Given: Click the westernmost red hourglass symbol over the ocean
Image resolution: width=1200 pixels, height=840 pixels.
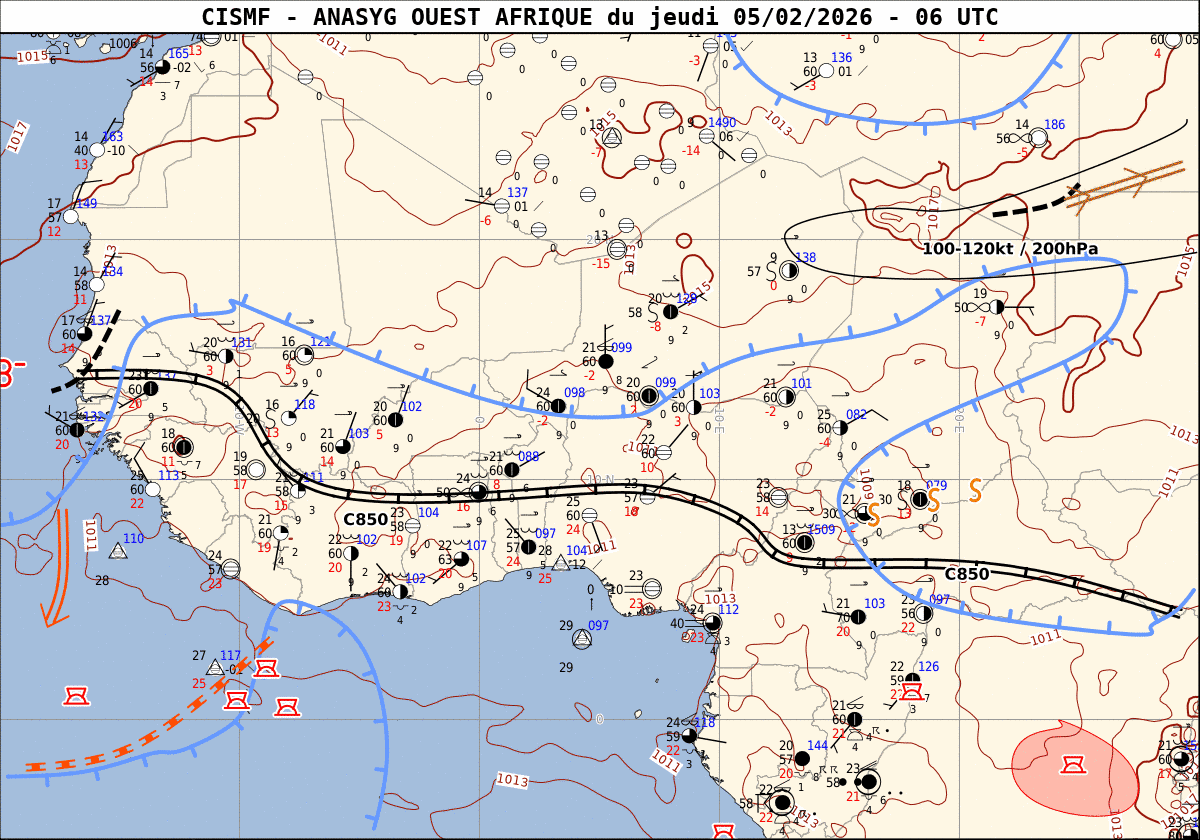Looking at the screenshot, I should click(x=76, y=695).
